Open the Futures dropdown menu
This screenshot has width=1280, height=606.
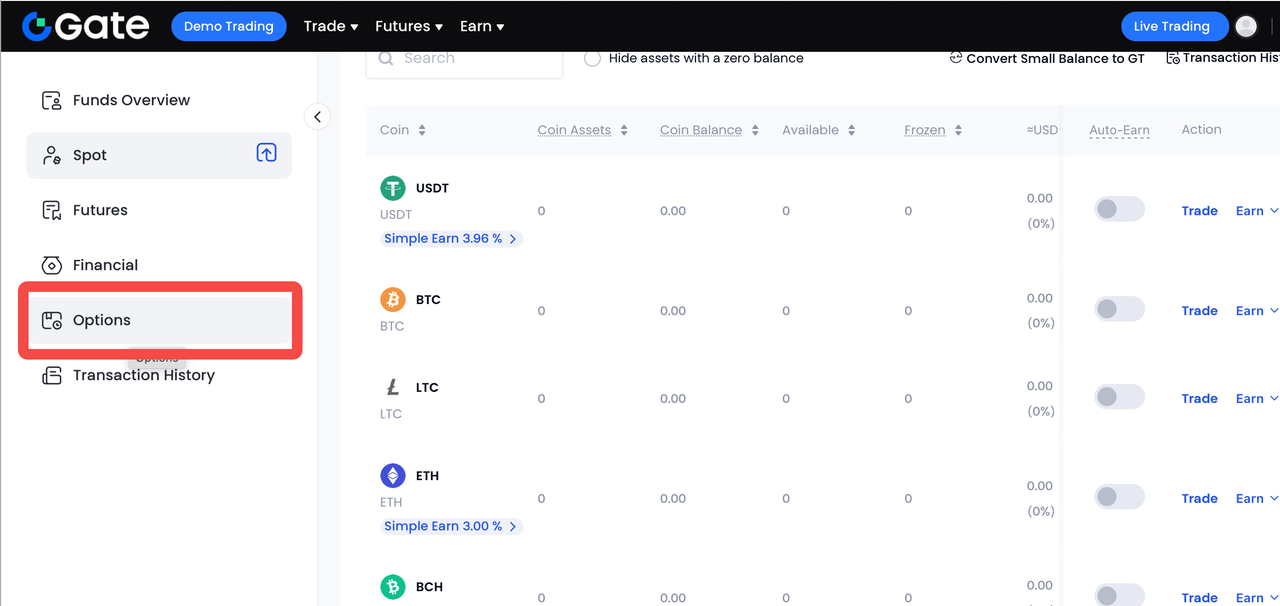[409, 26]
